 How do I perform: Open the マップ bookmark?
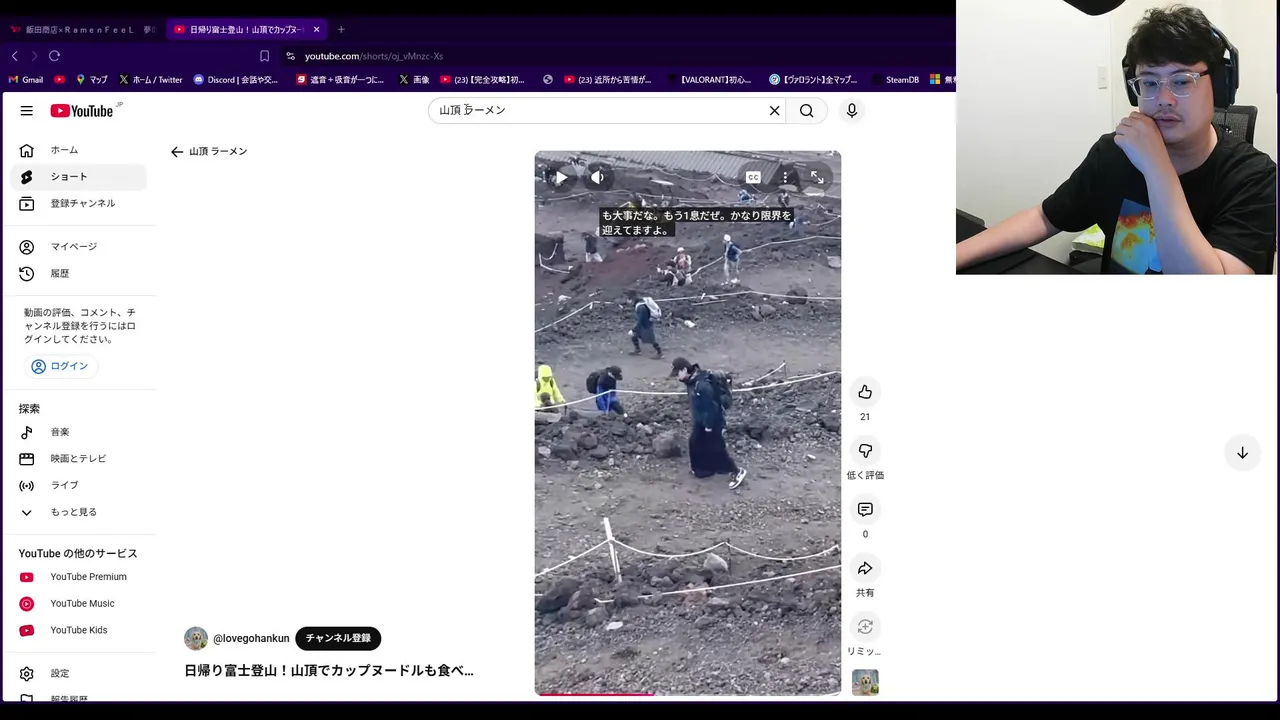(92, 80)
